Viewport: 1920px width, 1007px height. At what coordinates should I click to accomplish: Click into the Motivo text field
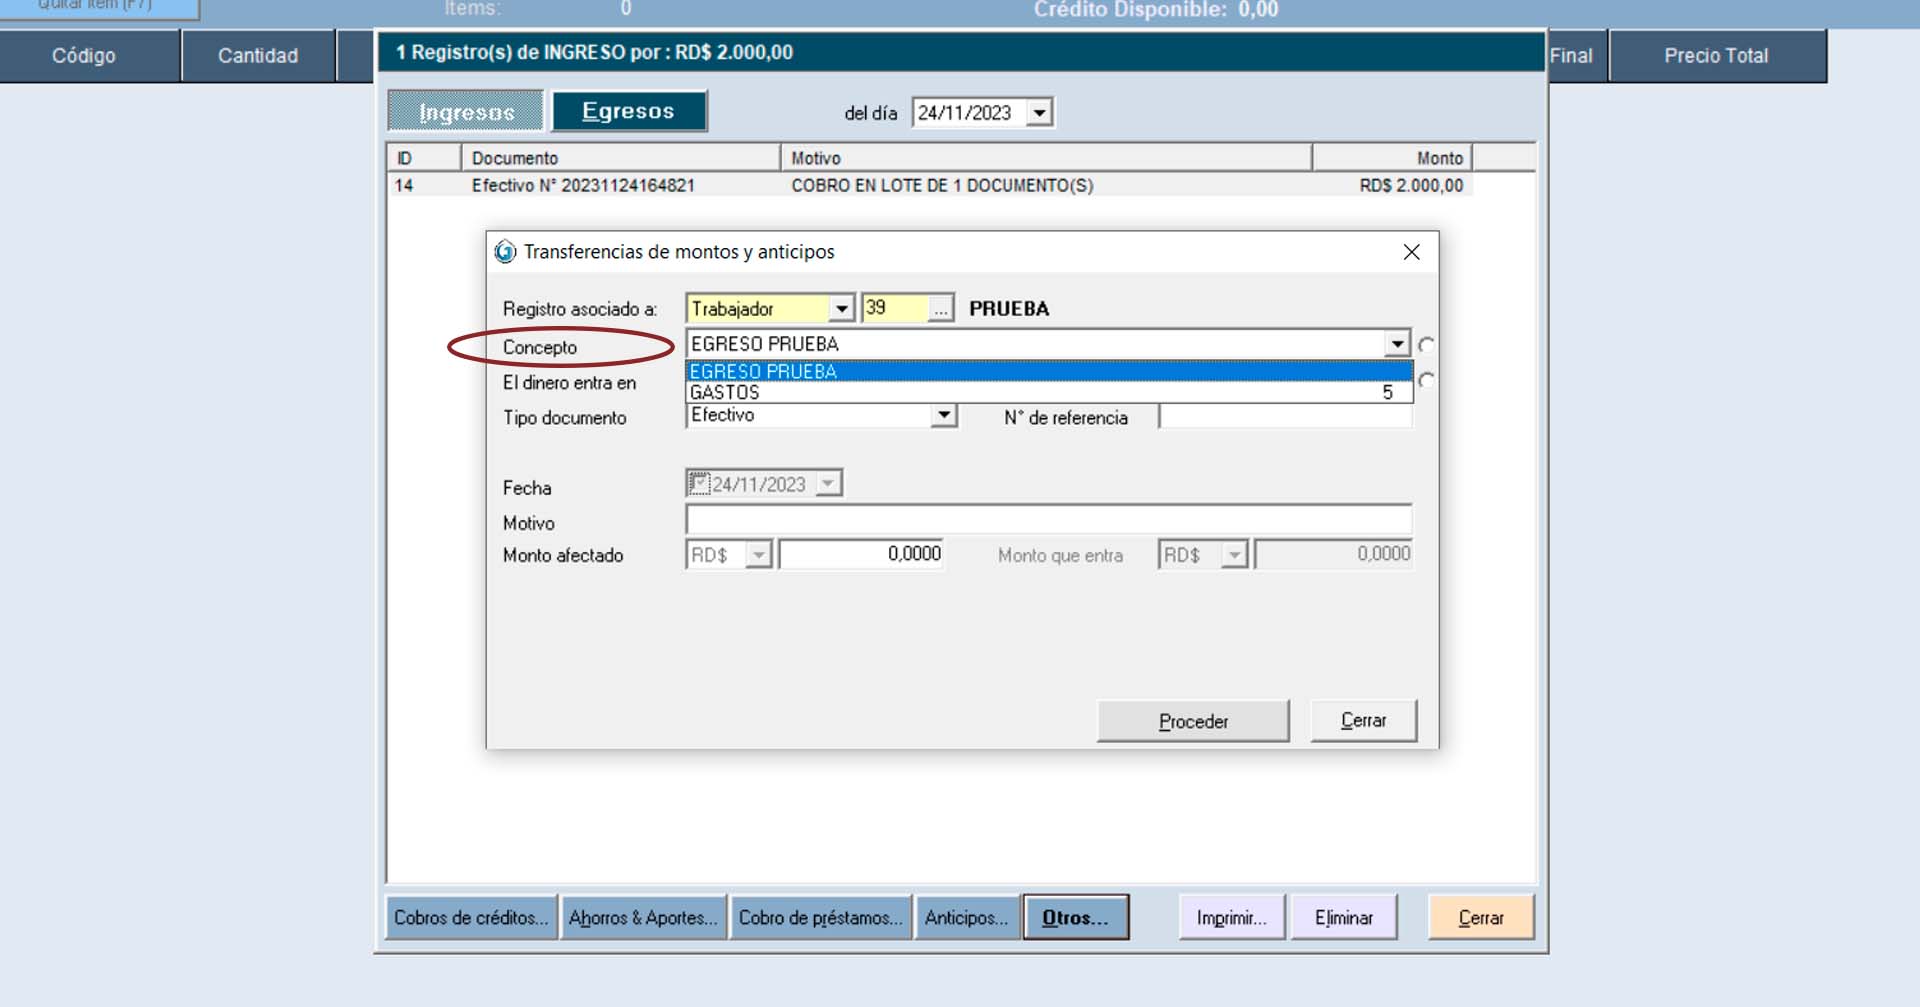1048,520
